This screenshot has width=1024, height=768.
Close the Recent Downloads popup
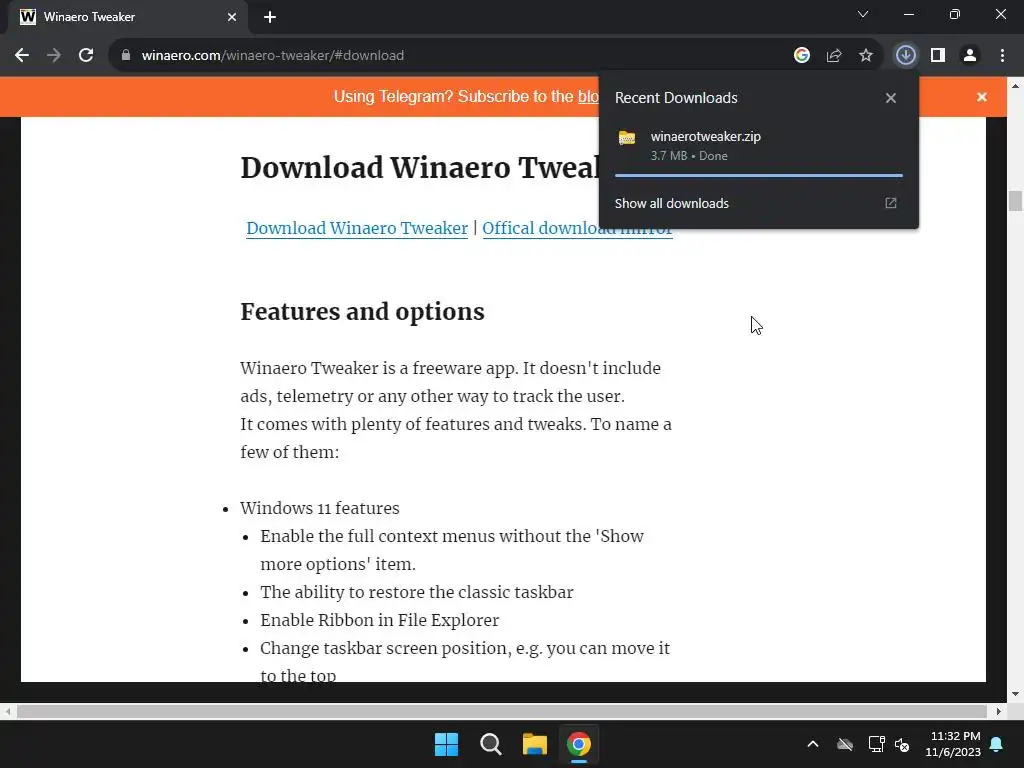click(891, 98)
